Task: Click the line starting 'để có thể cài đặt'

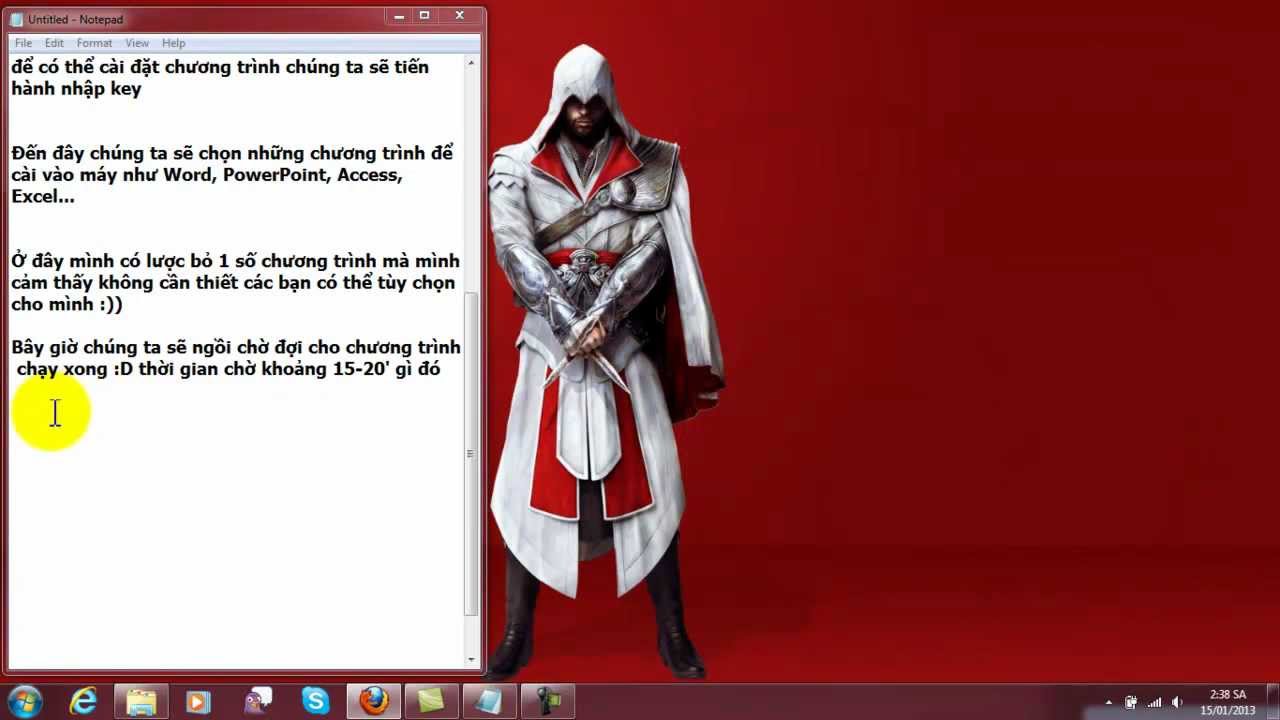Action: [220, 67]
